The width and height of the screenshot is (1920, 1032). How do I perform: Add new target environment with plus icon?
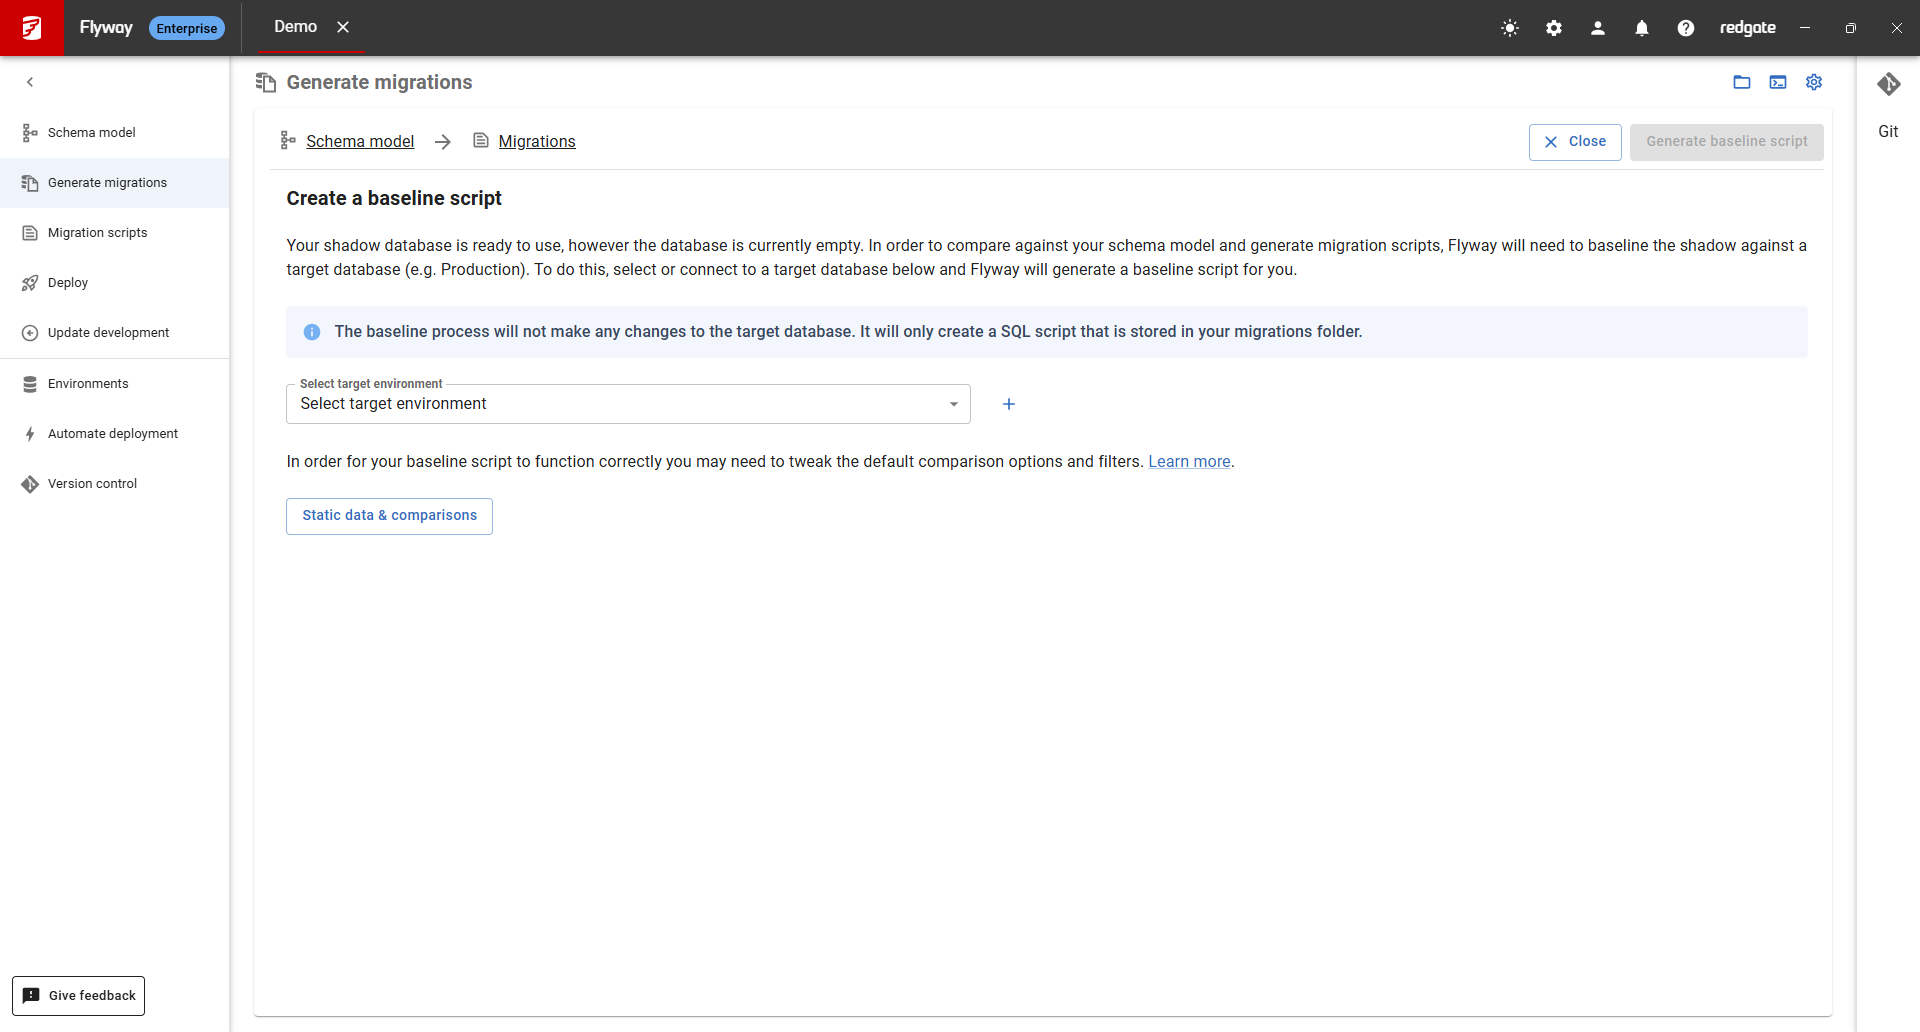1009,404
